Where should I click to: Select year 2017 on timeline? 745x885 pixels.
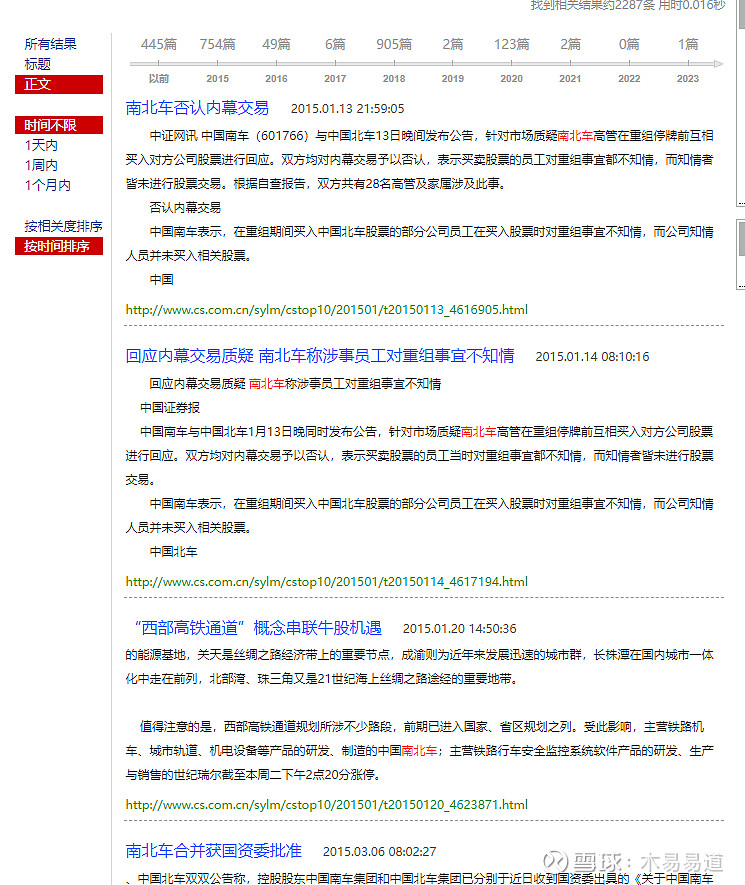coord(335,78)
